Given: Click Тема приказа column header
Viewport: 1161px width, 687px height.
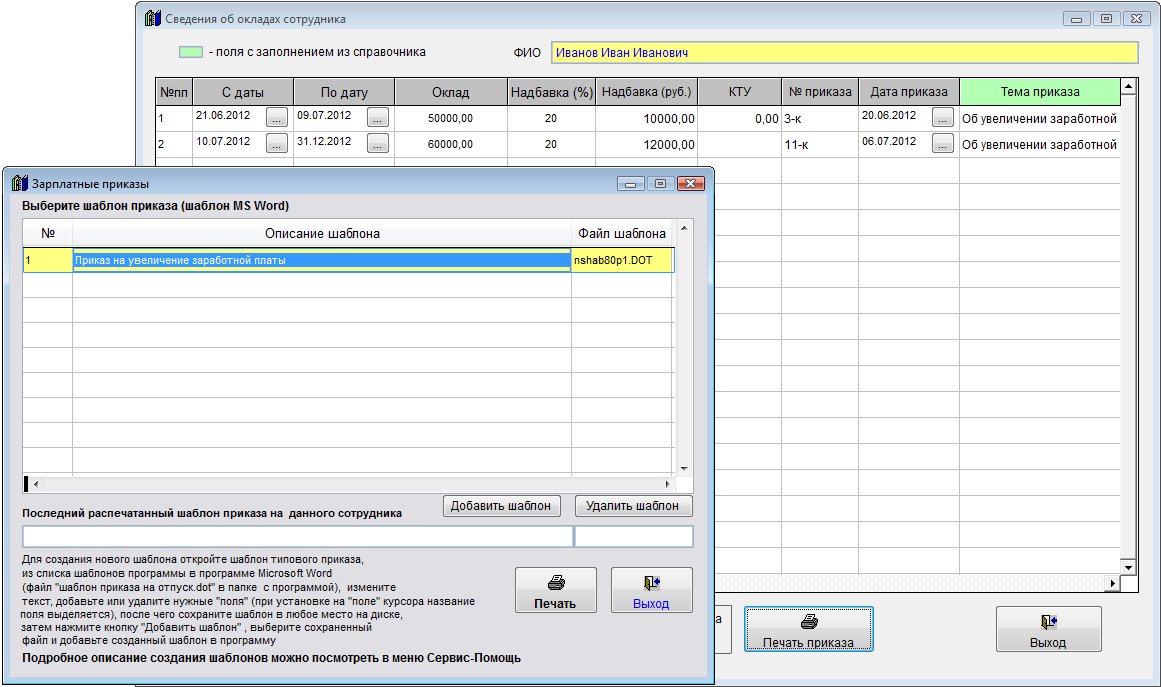Looking at the screenshot, I should [x=1039, y=92].
